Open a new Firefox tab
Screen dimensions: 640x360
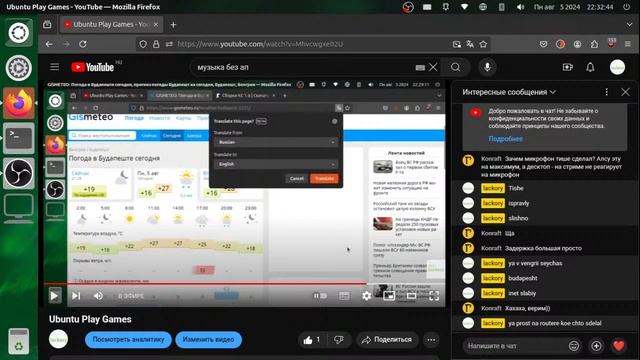(x=173, y=25)
